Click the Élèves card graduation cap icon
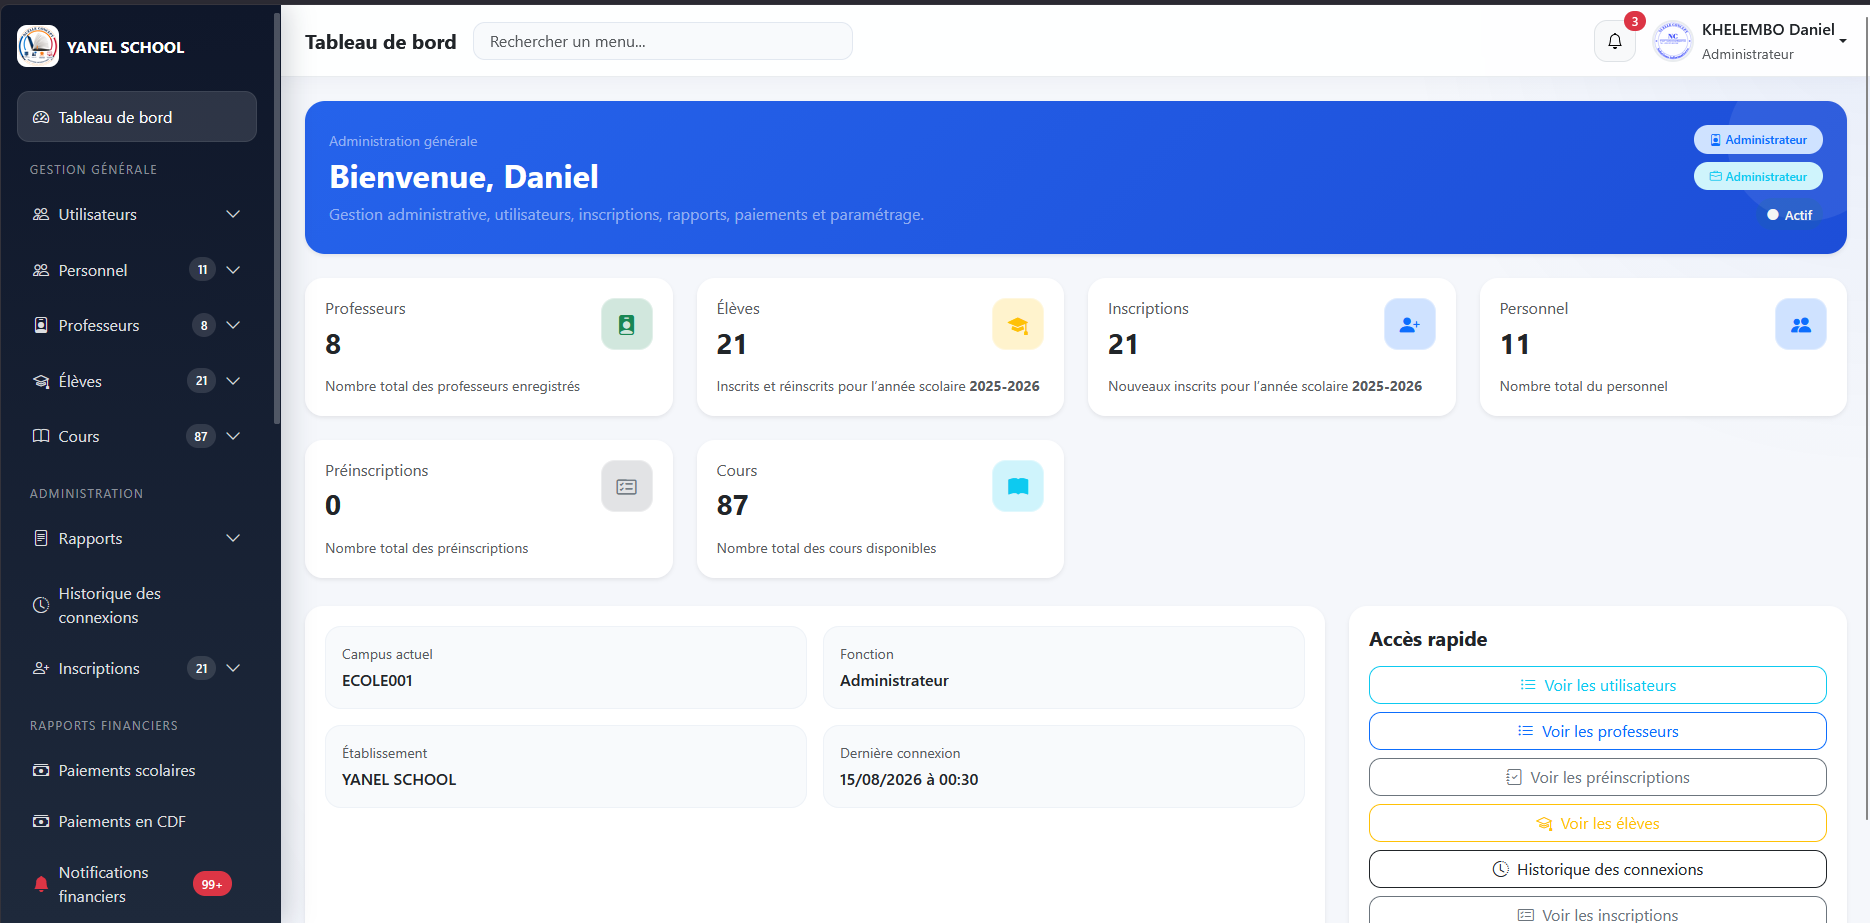 click(x=1018, y=324)
